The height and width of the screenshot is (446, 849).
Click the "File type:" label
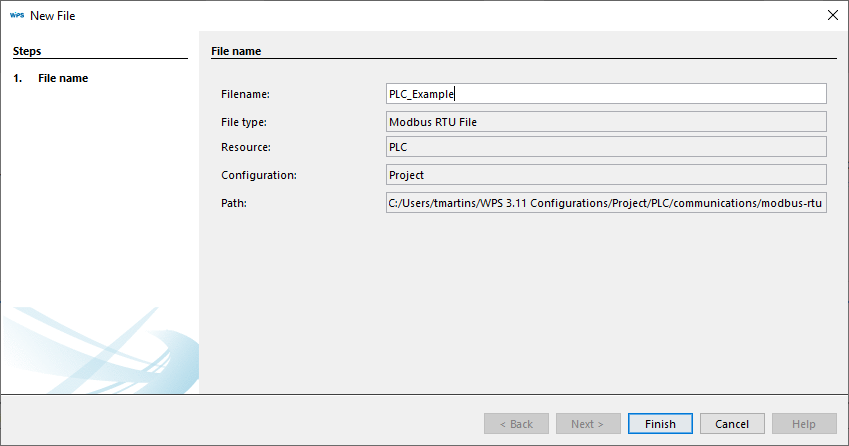coord(244,122)
